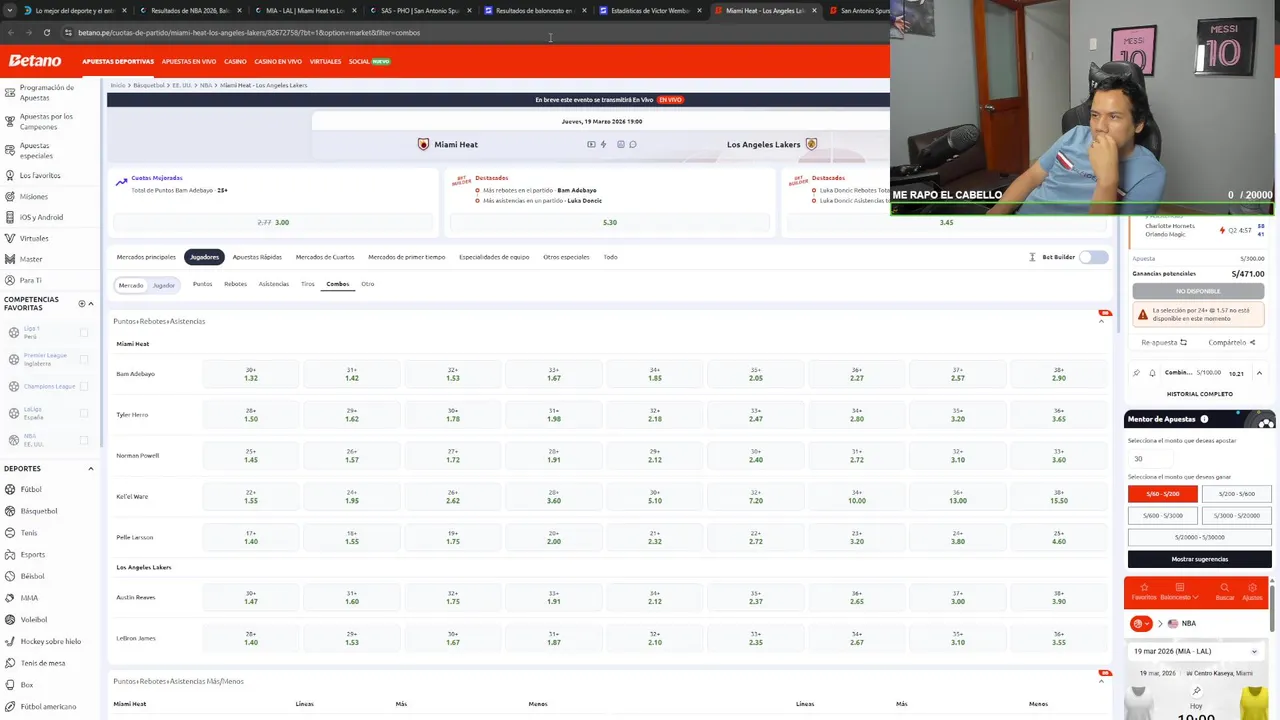Collapse Puntos+Rebotes+Asistencias Más/Menos market
The height and width of the screenshot is (720, 1280).
[1102, 681]
